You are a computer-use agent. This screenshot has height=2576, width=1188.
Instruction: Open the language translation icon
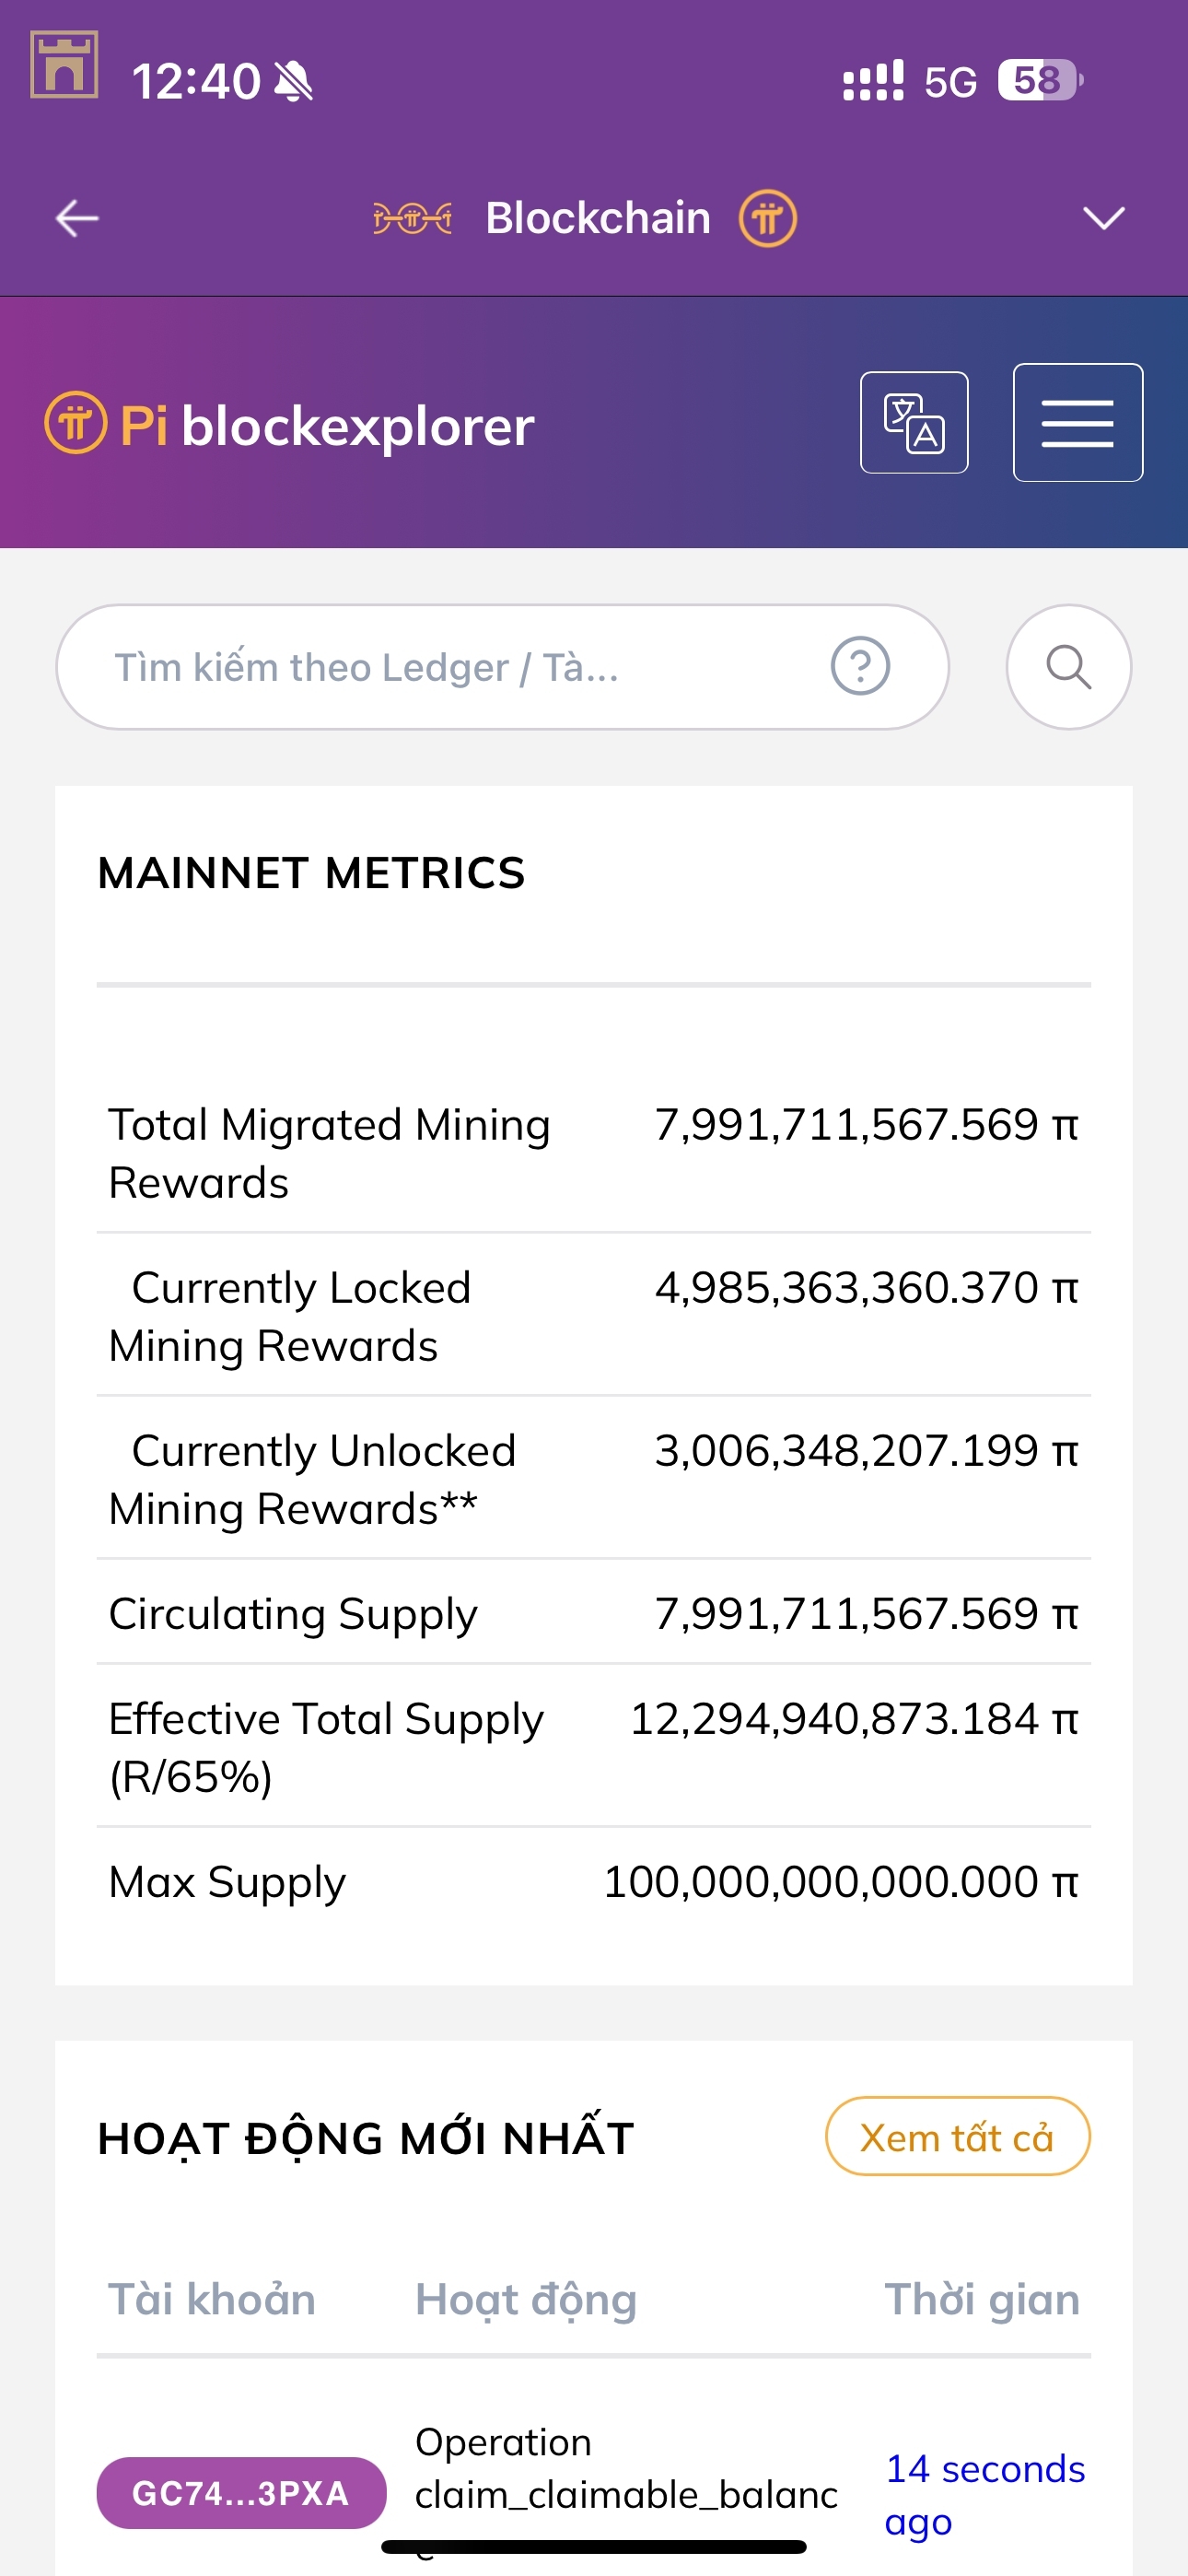(x=913, y=423)
